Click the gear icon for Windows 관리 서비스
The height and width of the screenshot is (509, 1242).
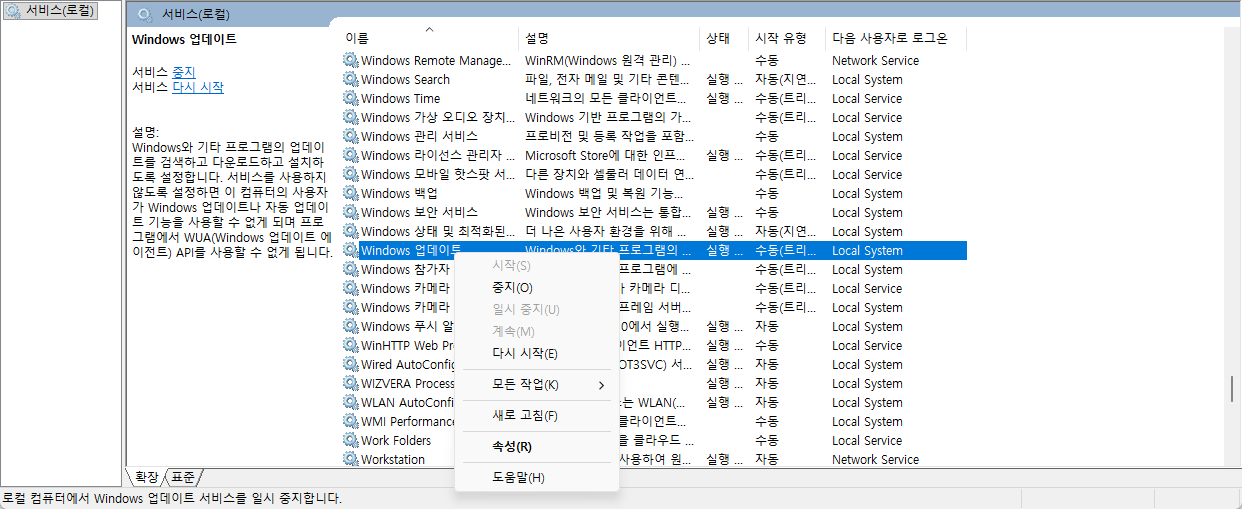pos(350,136)
